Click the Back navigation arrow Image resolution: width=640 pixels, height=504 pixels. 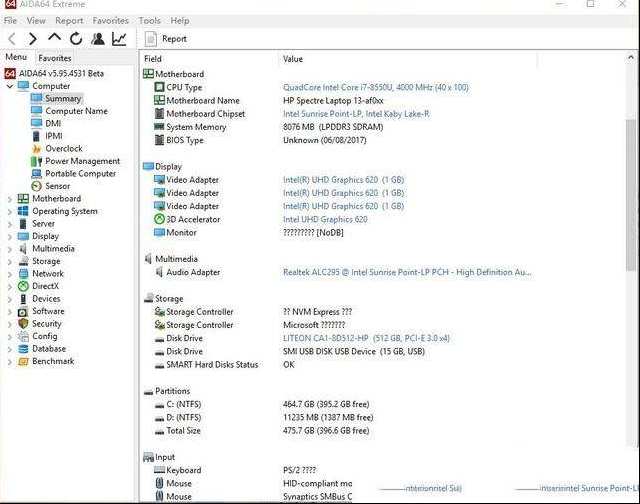click(12, 39)
